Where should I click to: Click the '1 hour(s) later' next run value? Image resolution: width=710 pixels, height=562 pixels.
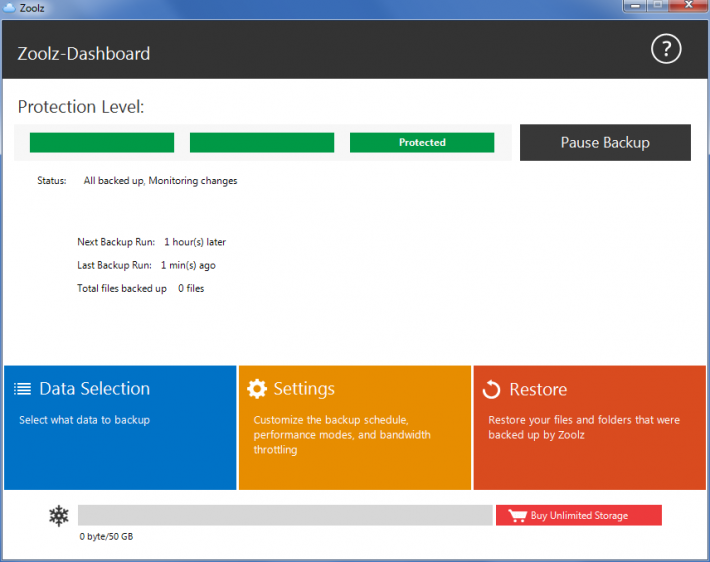tap(195, 242)
